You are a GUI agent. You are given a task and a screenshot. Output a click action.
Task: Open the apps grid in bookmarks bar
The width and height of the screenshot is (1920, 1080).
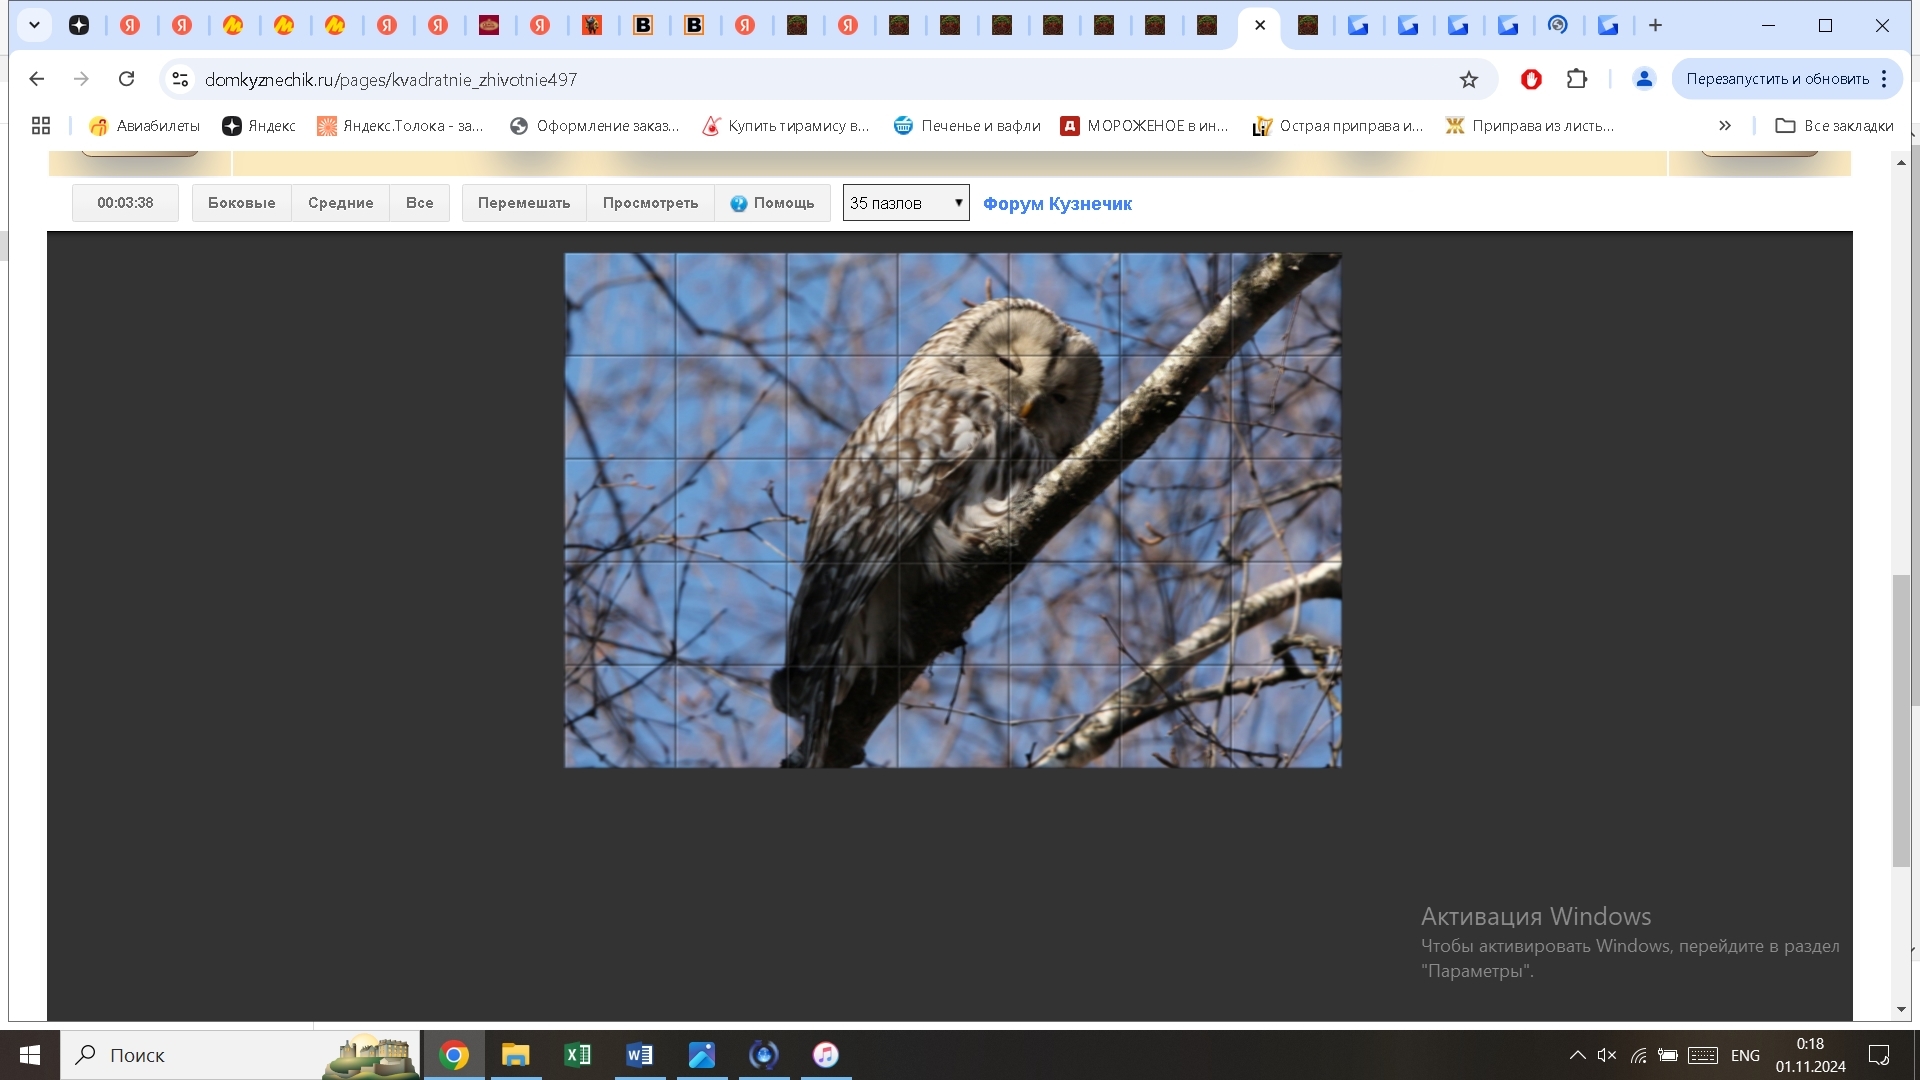point(41,126)
